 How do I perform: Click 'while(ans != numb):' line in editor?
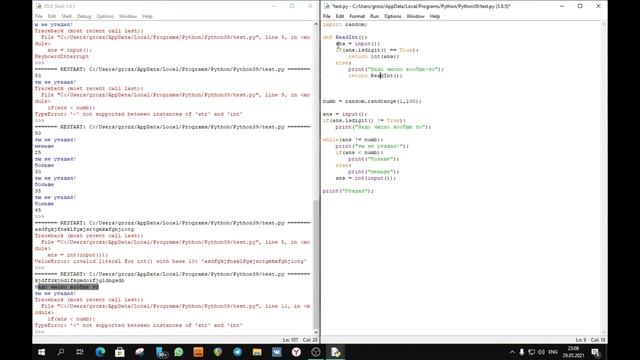click(x=353, y=140)
